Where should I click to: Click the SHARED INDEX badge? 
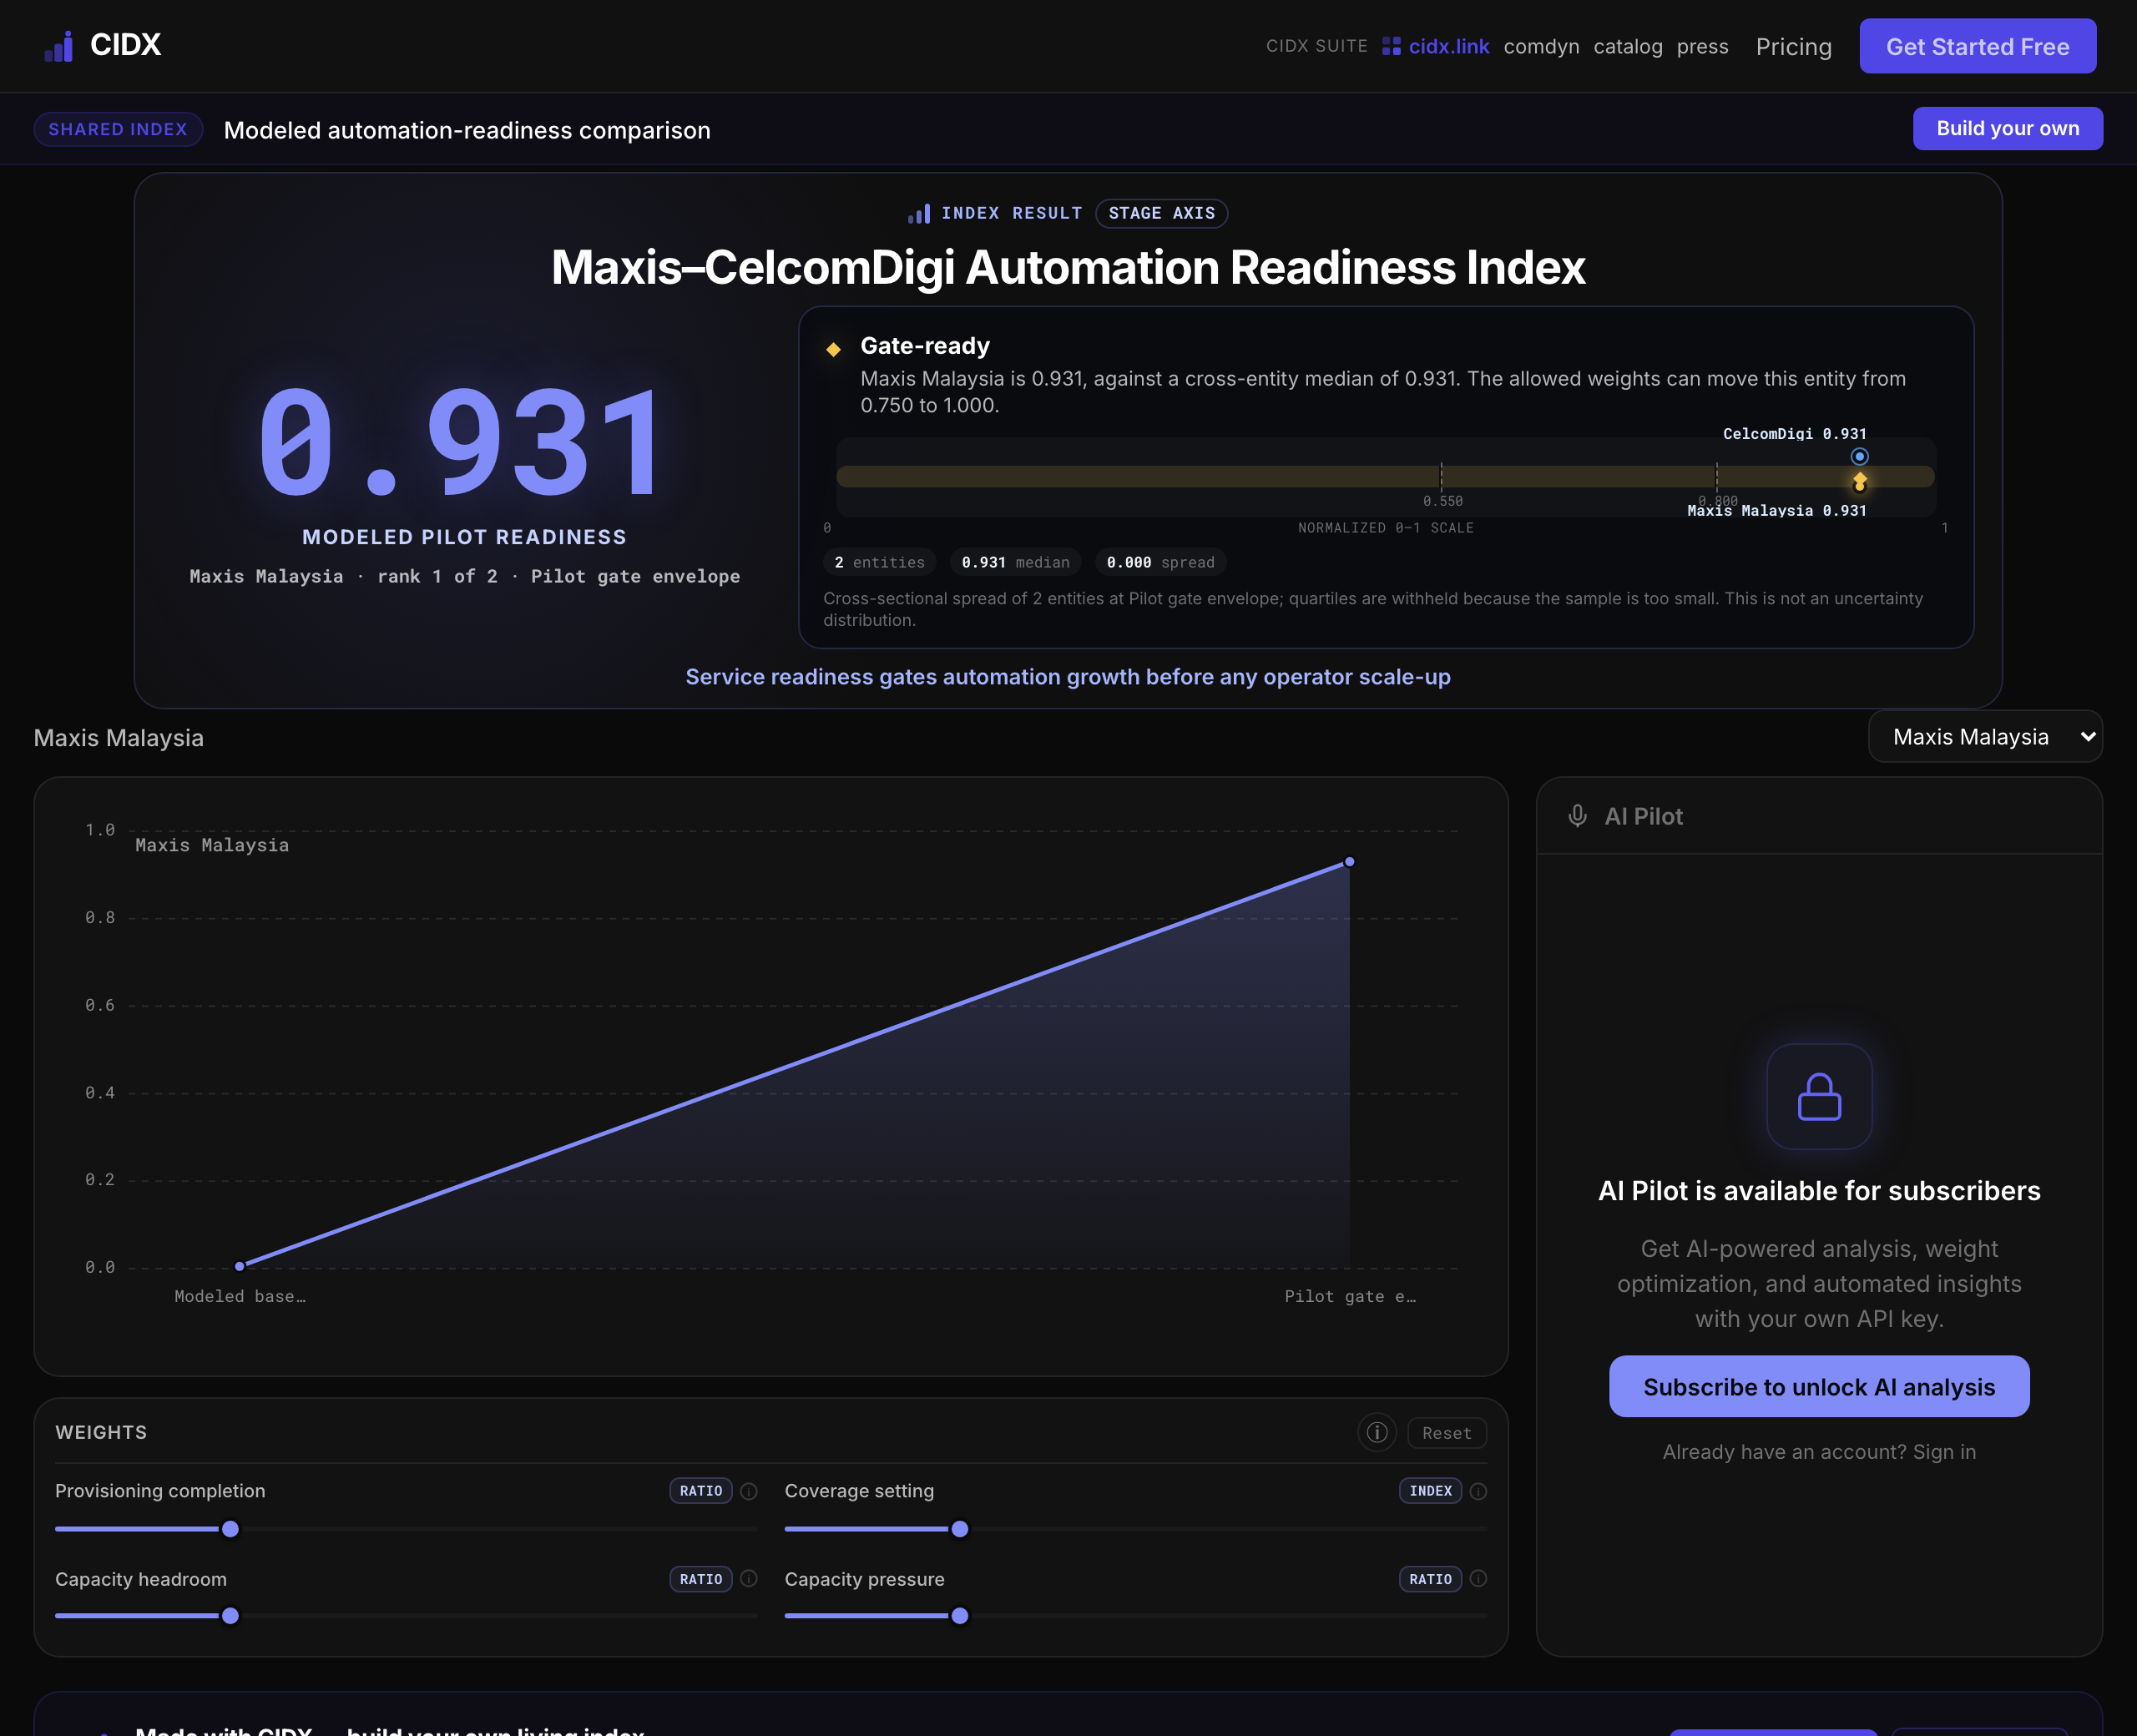pyautogui.click(x=118, y=129)
